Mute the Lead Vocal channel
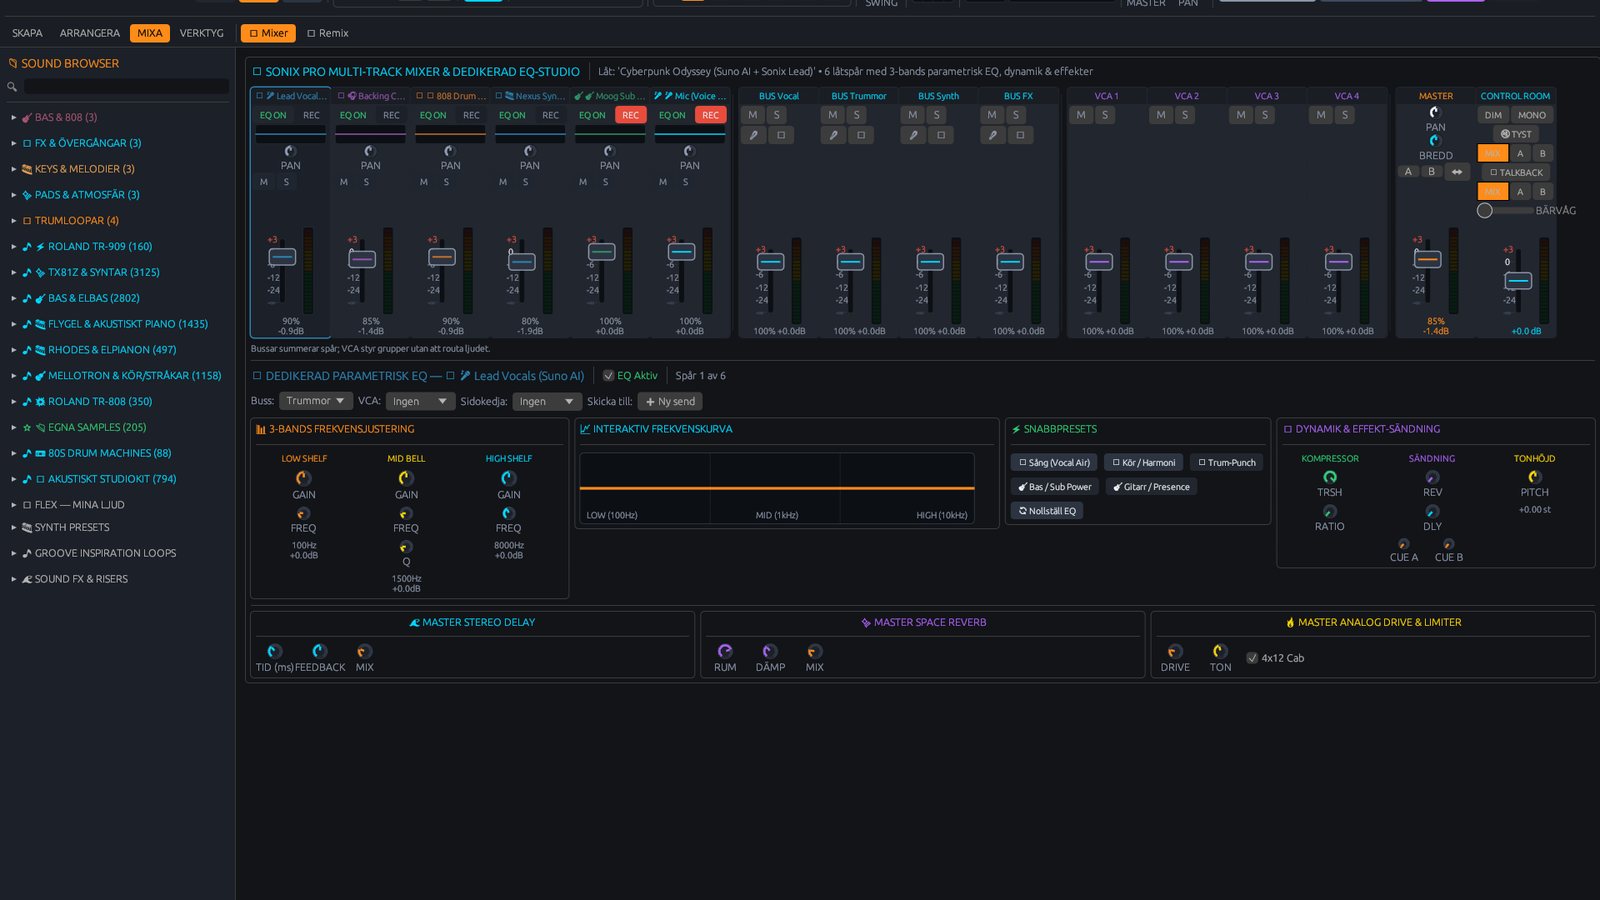1600x900 pixels. (x=264, y=182)
